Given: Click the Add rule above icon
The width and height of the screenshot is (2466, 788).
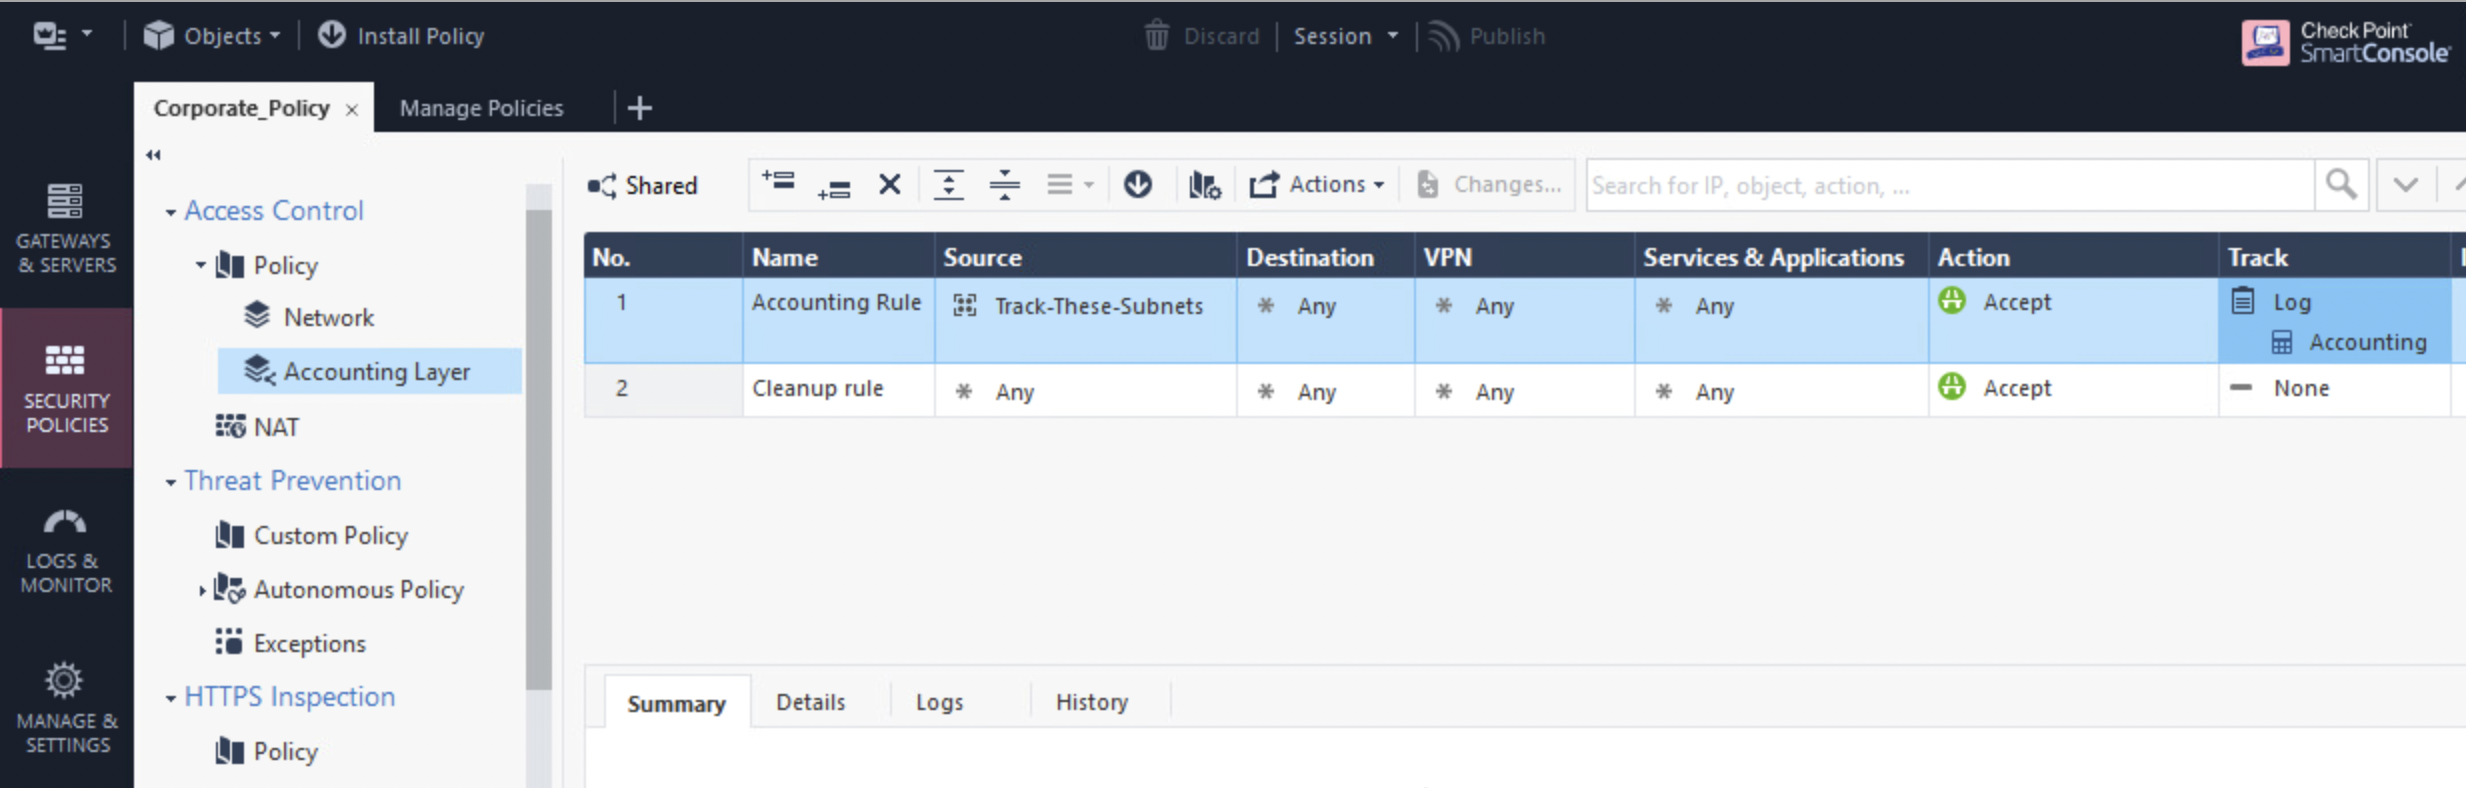Looking at the screenshot, I should point(778,183).
